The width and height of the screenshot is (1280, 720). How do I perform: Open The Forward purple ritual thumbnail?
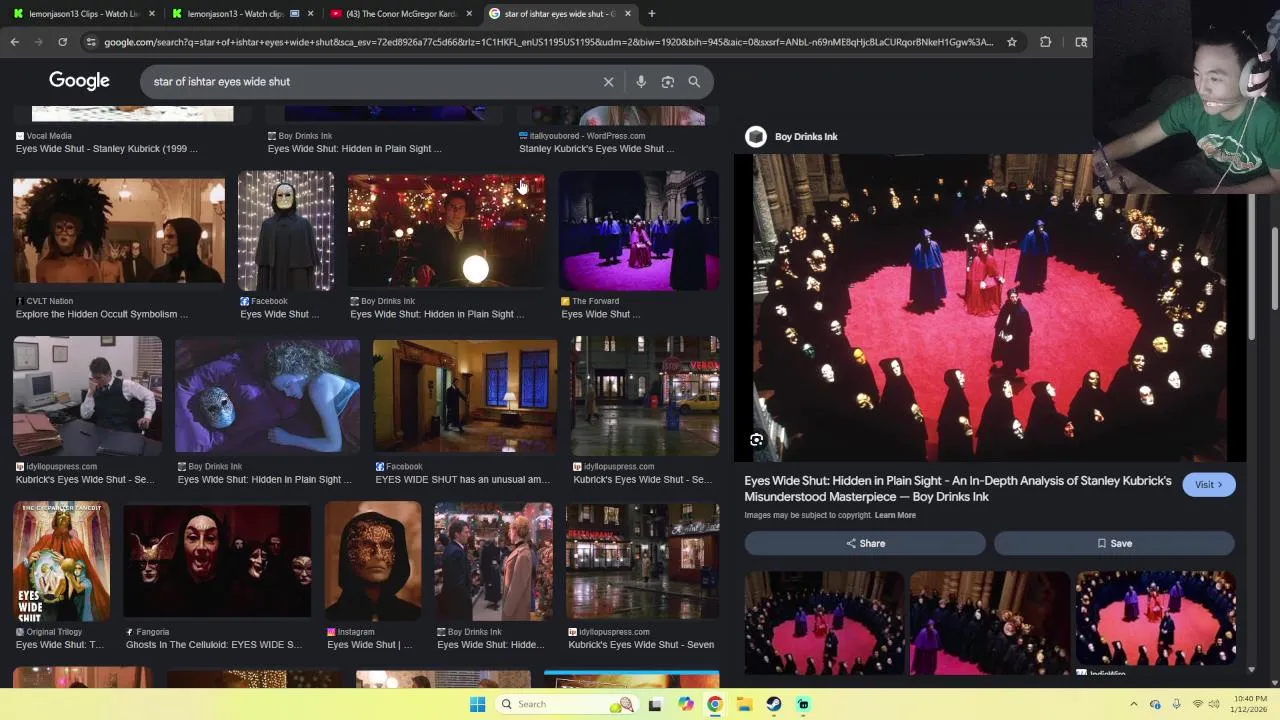point(639,231)
